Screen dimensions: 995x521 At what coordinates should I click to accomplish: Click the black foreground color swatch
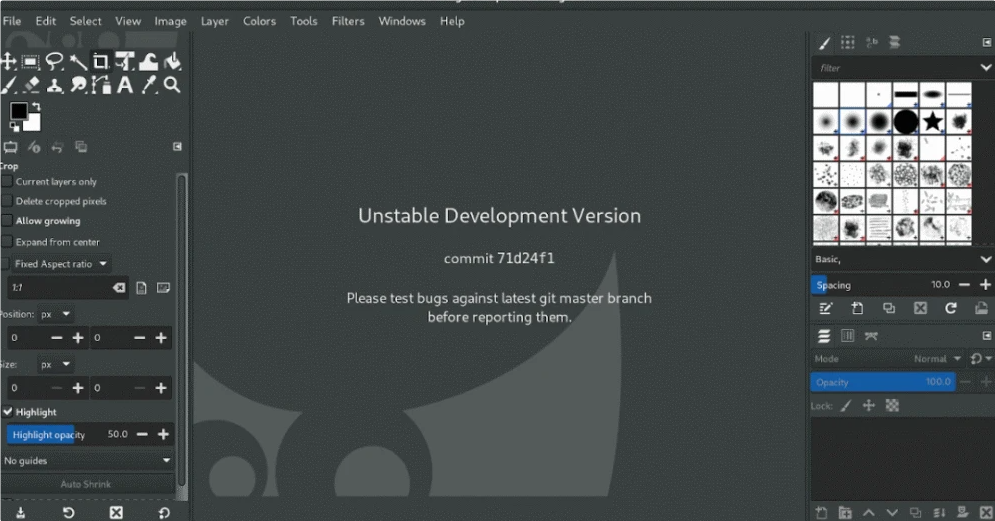[18, 110]
